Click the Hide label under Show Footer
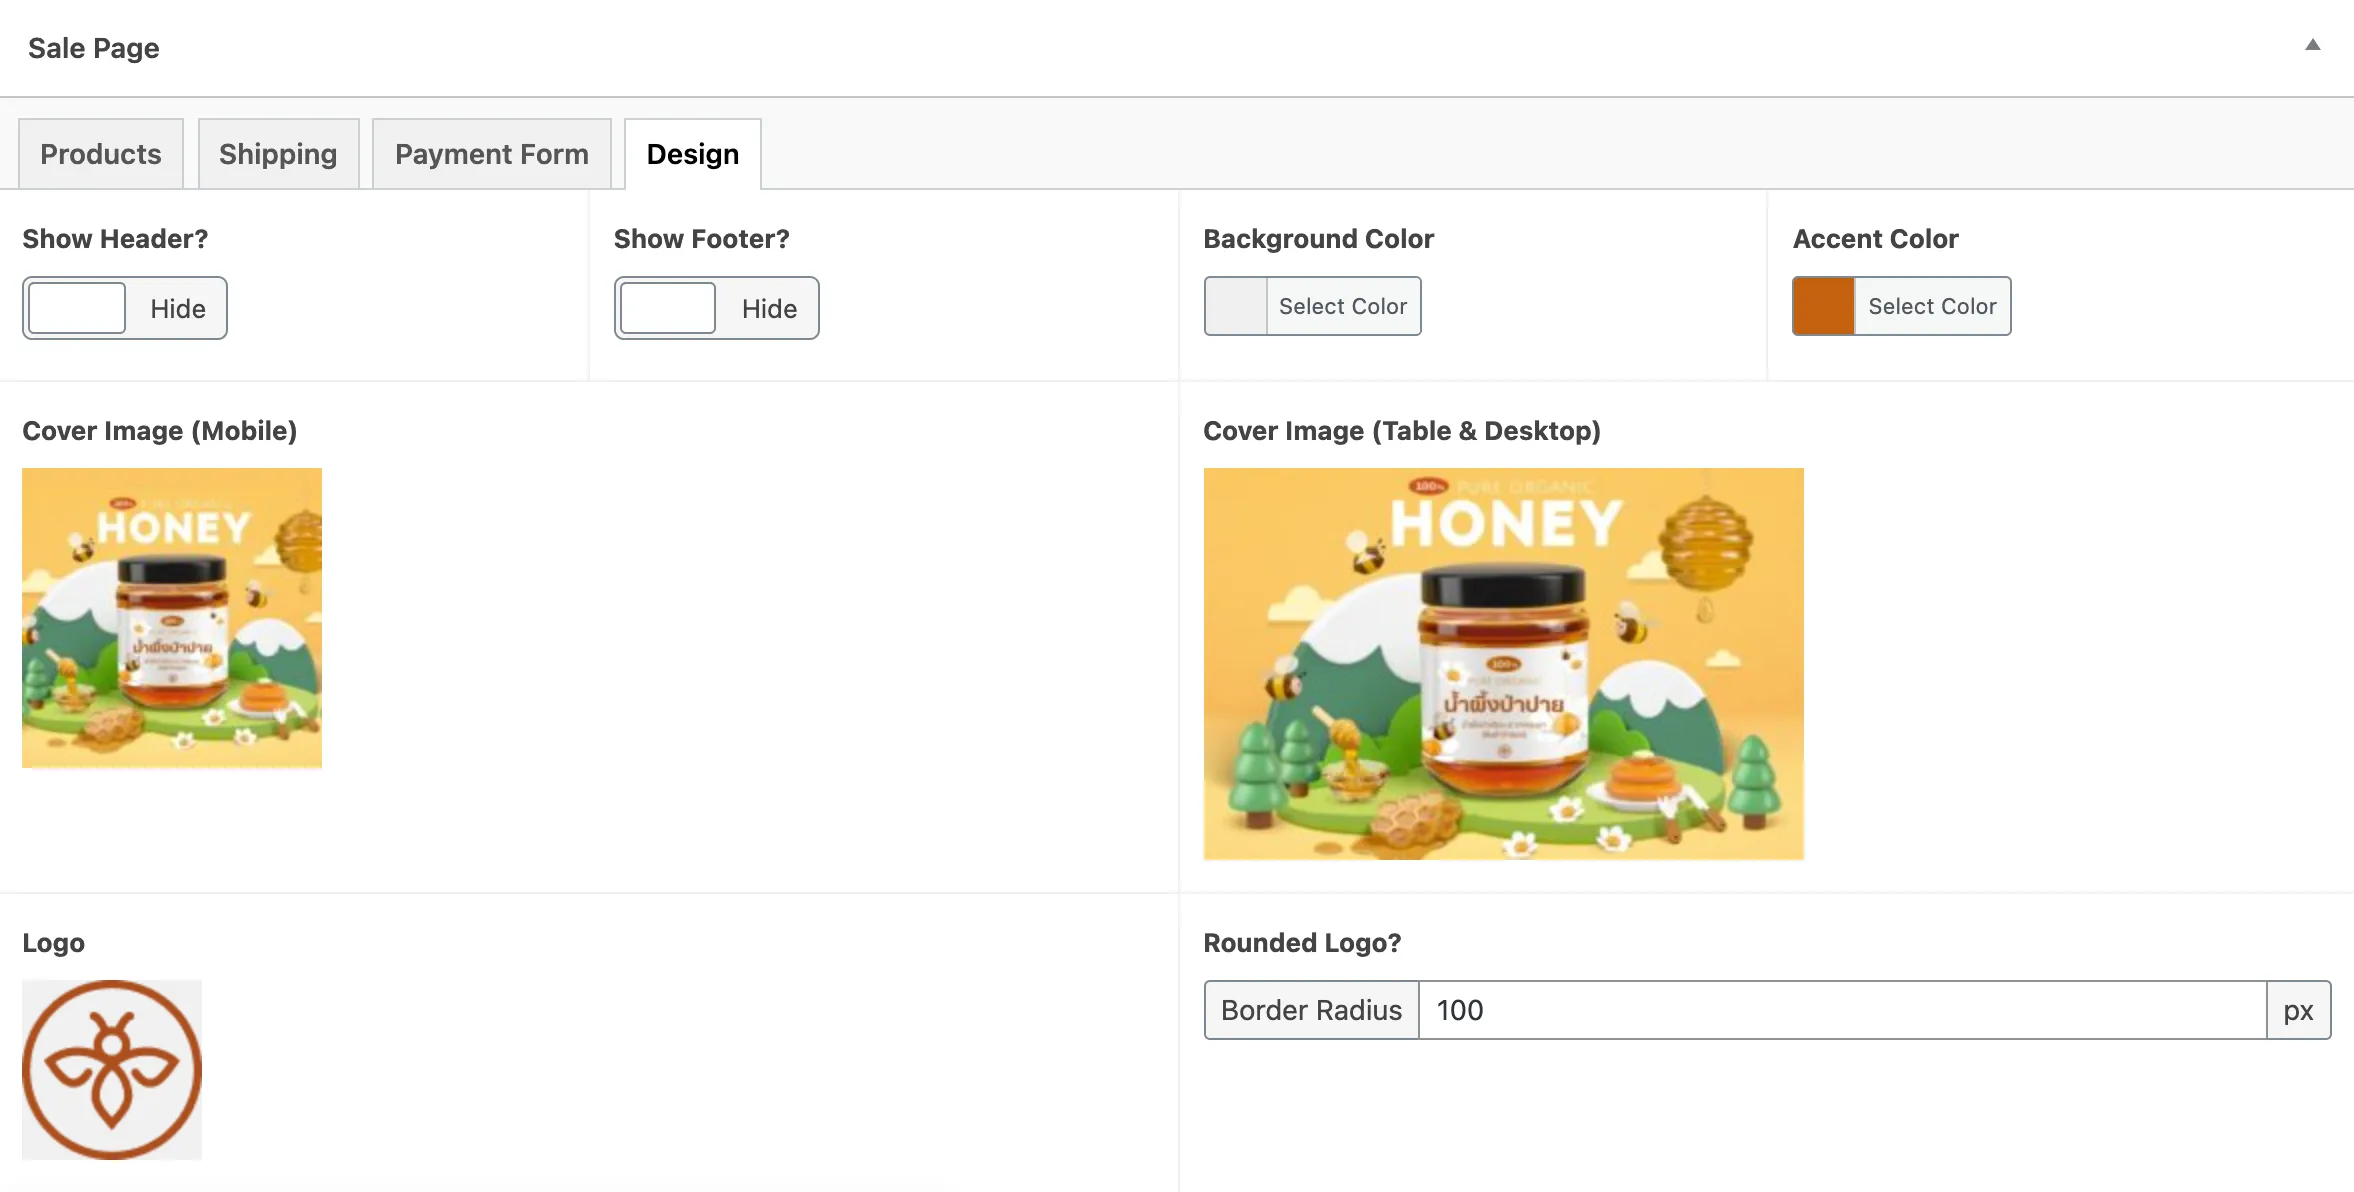Viewport: 2354px width, 1192px height. click(769, 309)
